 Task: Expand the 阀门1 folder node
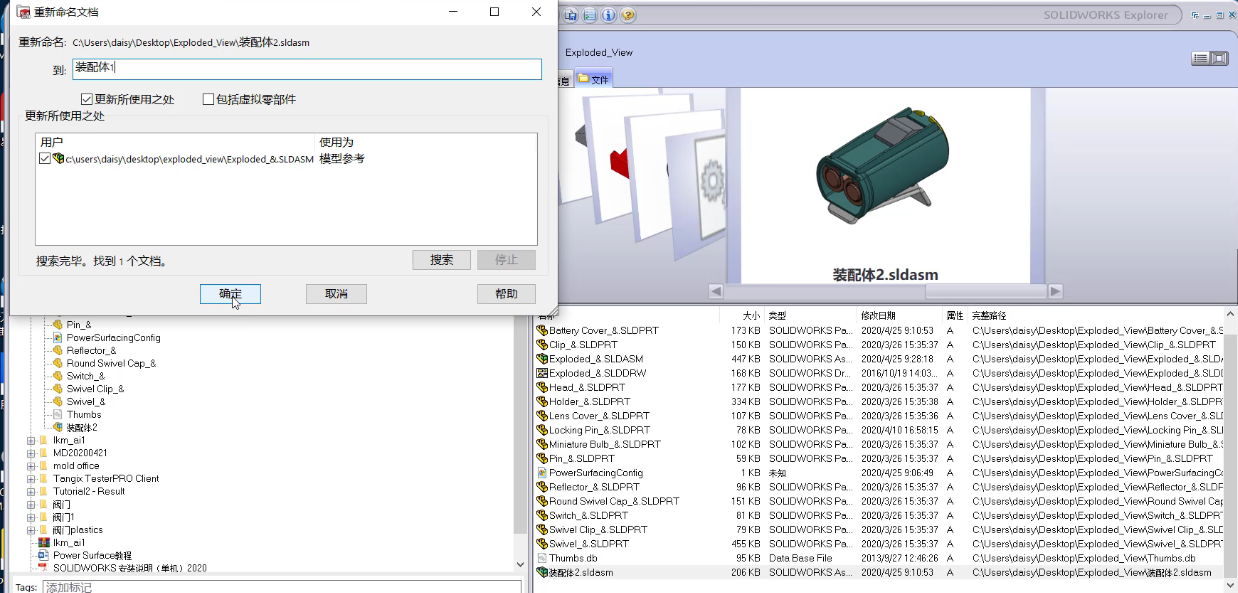pyautogui.click(x=31, y=517)
